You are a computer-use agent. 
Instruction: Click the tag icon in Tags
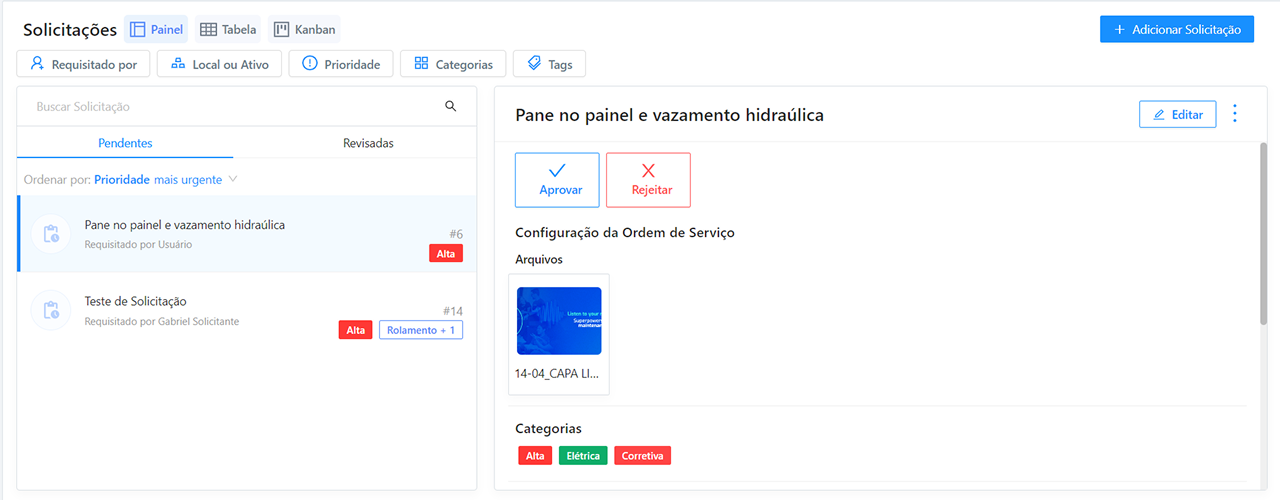click(x=534, y=63)
